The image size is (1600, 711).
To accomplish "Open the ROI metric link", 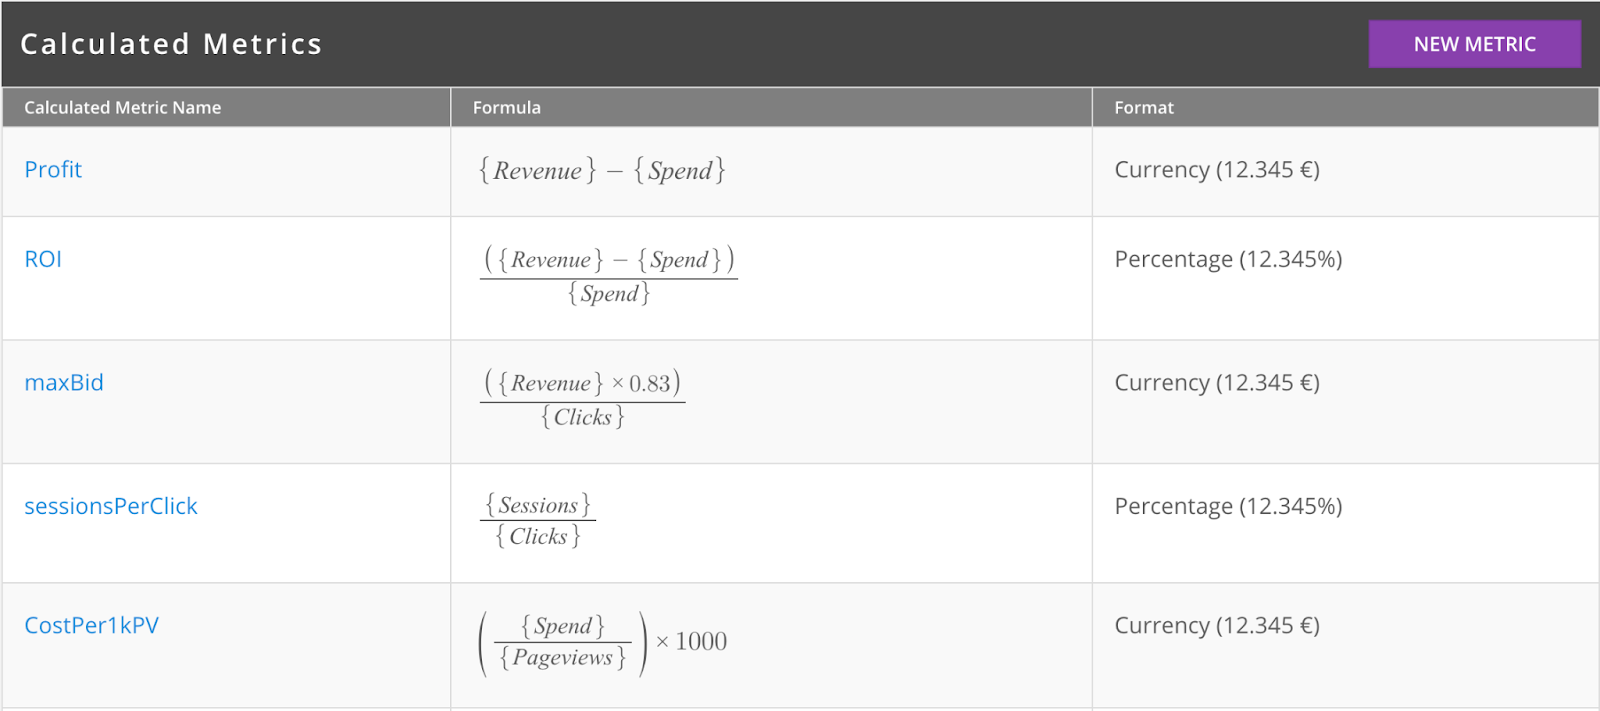I will click(x=43, y=259).
